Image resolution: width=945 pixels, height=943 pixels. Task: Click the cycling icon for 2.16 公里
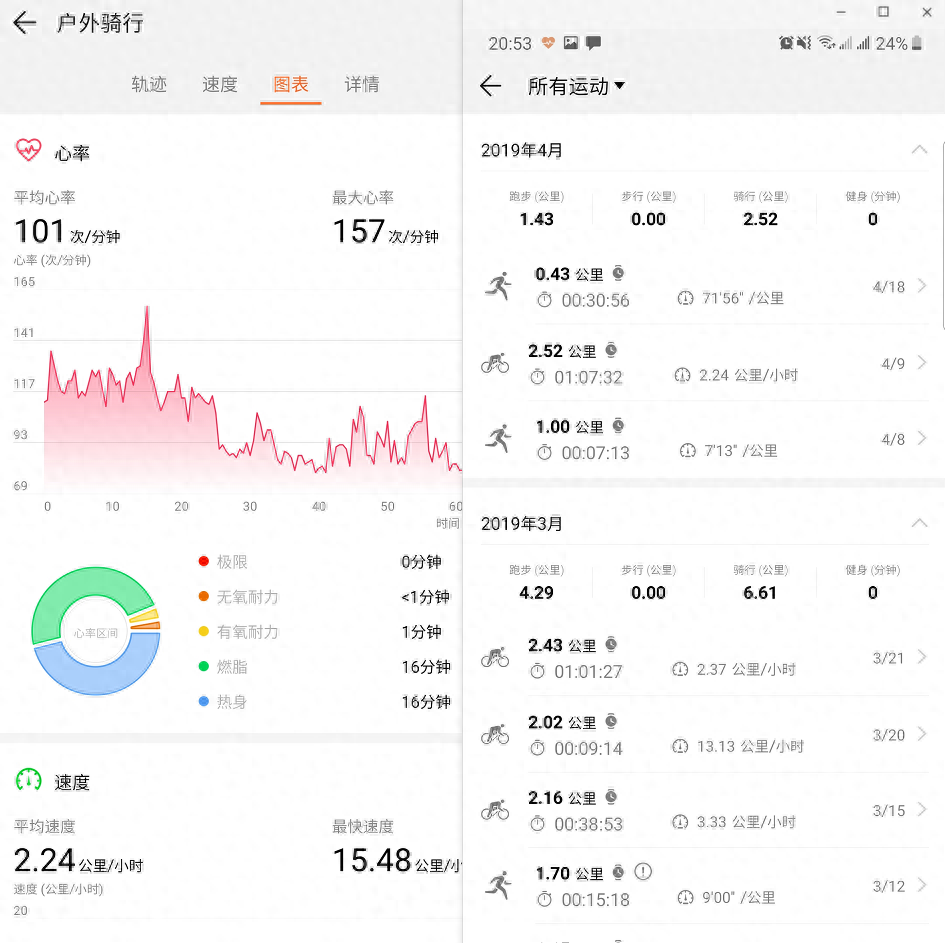[495, 810]
